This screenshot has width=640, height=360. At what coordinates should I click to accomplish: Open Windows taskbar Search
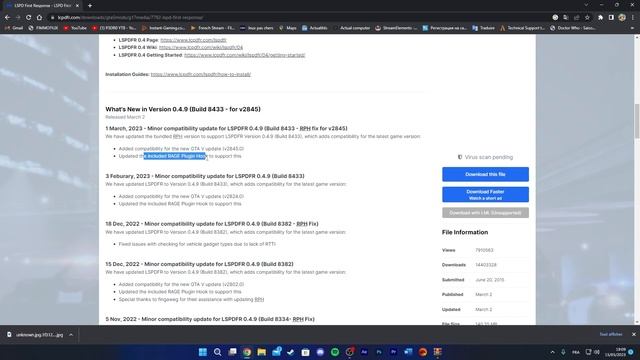coord(218,352)
